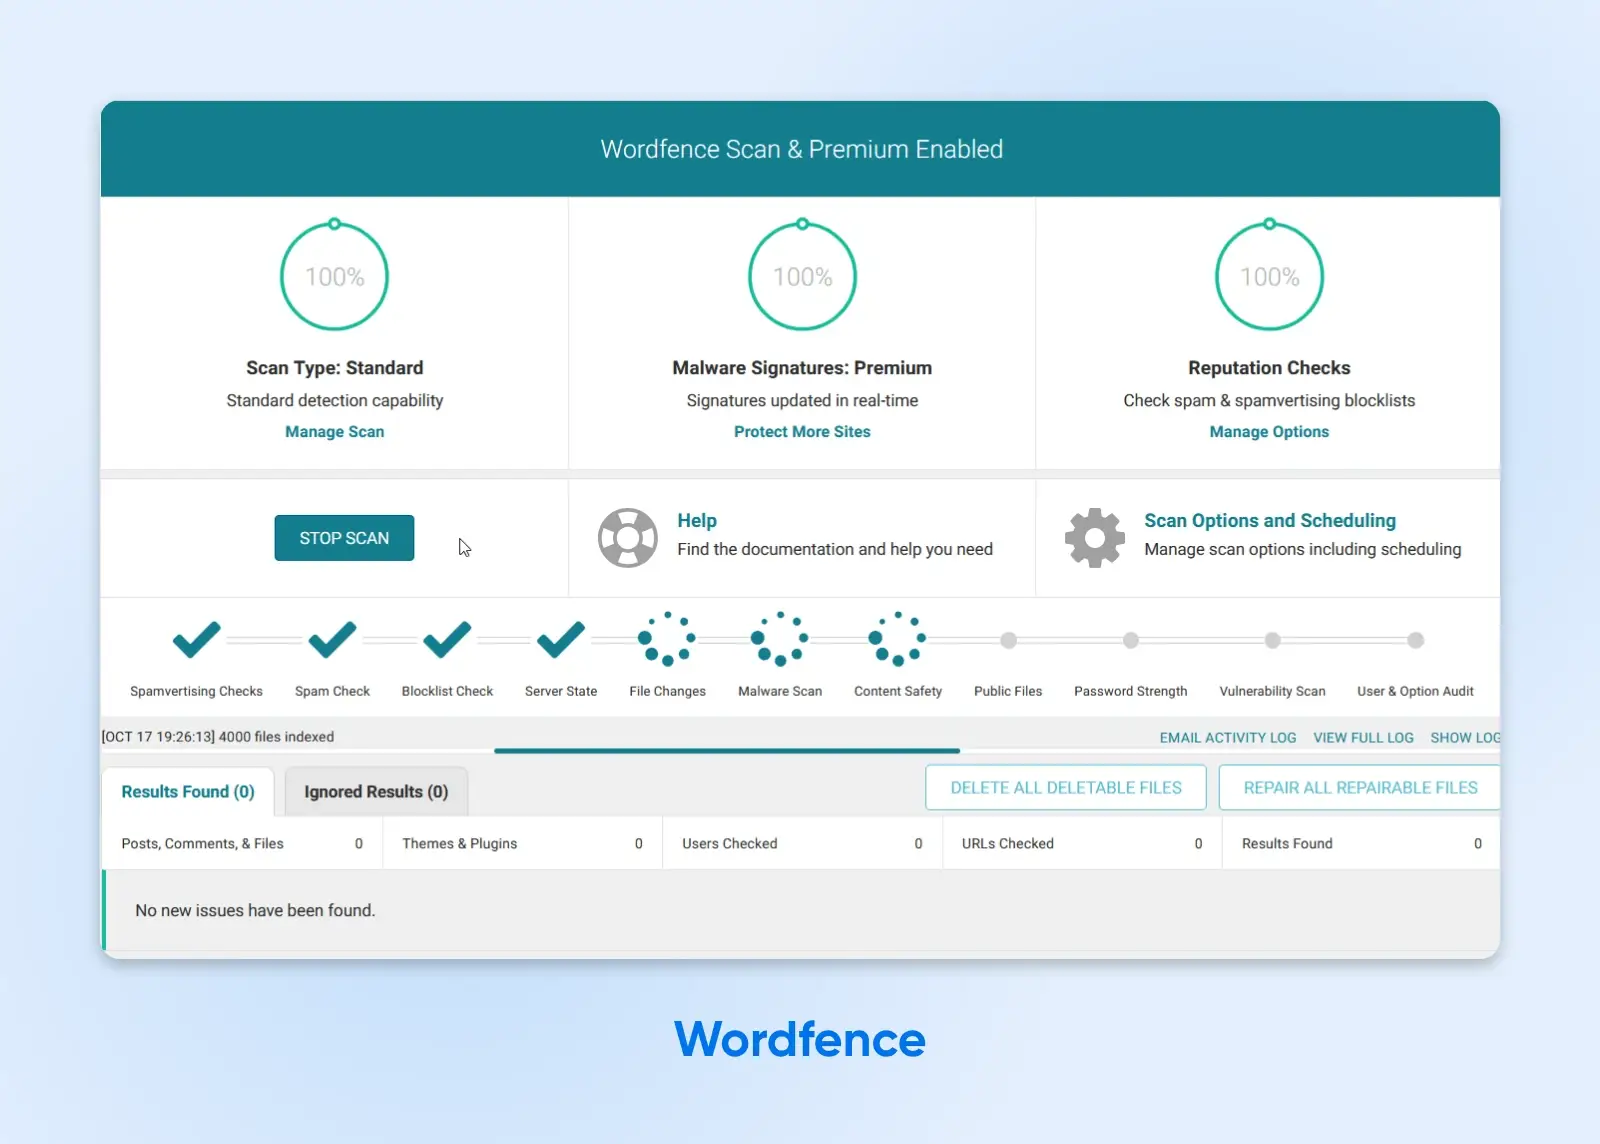Click the Help lifebuoy icon
1600x1144 pixels.
click(628, 538)
